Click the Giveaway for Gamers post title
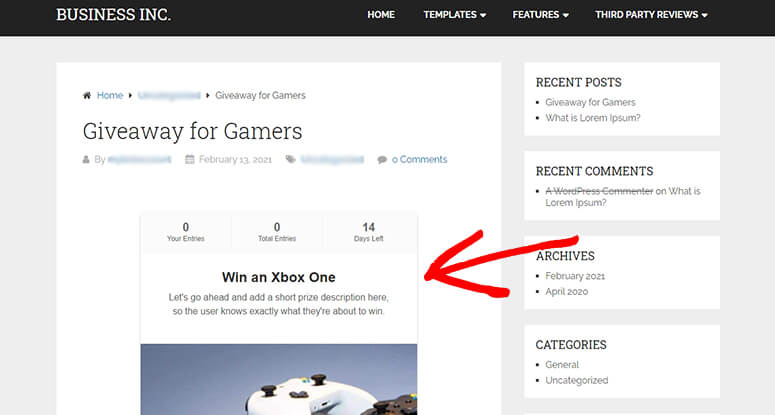Screen dimensions: 775x415 192,131
